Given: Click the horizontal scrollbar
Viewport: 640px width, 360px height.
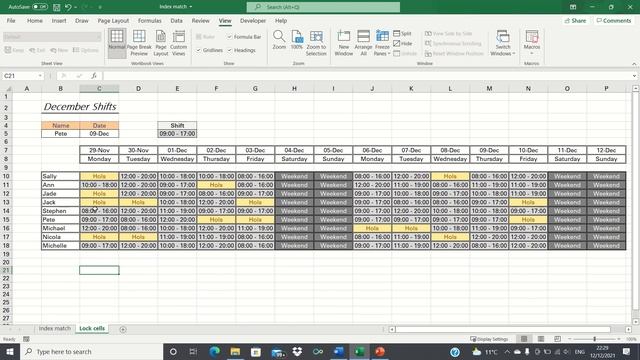Looking at the screenshot, I should [503, 329].
